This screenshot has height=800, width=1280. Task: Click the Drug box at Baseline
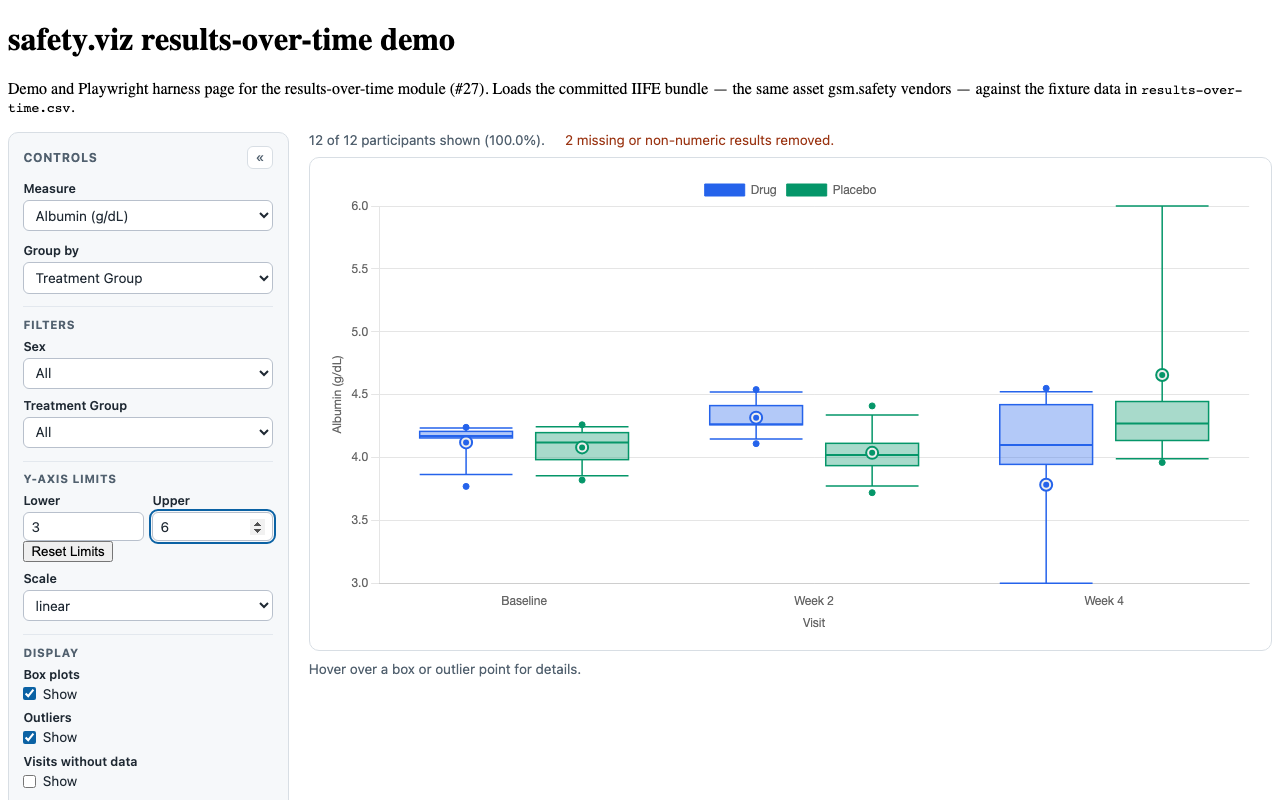pyautogui.click(x=466, y=434)
